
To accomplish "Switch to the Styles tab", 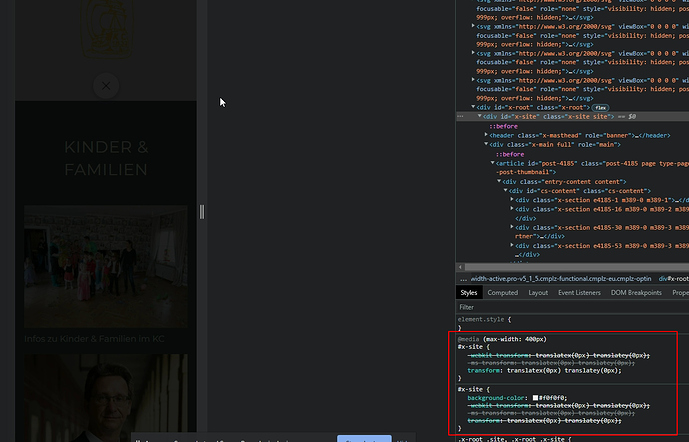I will click(x=469, y=293).
